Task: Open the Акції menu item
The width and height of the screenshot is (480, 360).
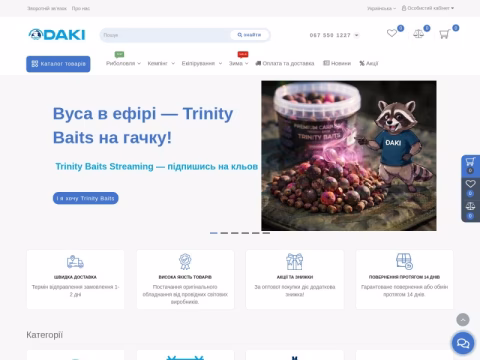Action: 369,63
